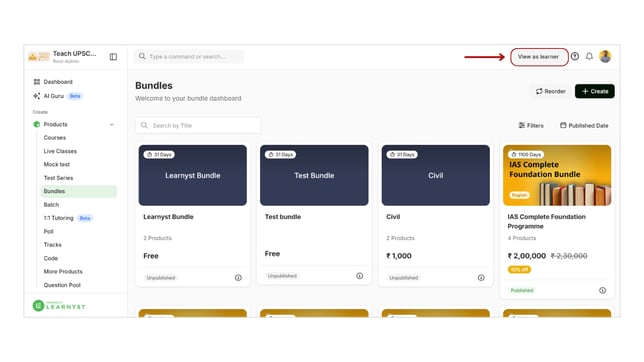Focus the Type a command or search field

[189, 56]
